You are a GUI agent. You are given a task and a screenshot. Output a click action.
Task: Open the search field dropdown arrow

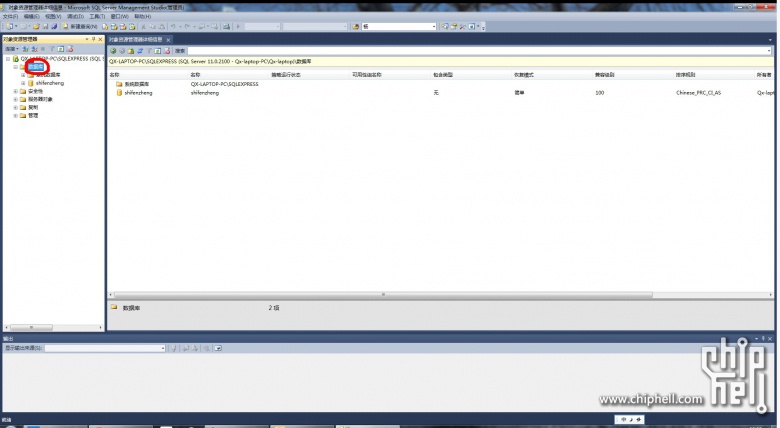click(x=769, y=51)
